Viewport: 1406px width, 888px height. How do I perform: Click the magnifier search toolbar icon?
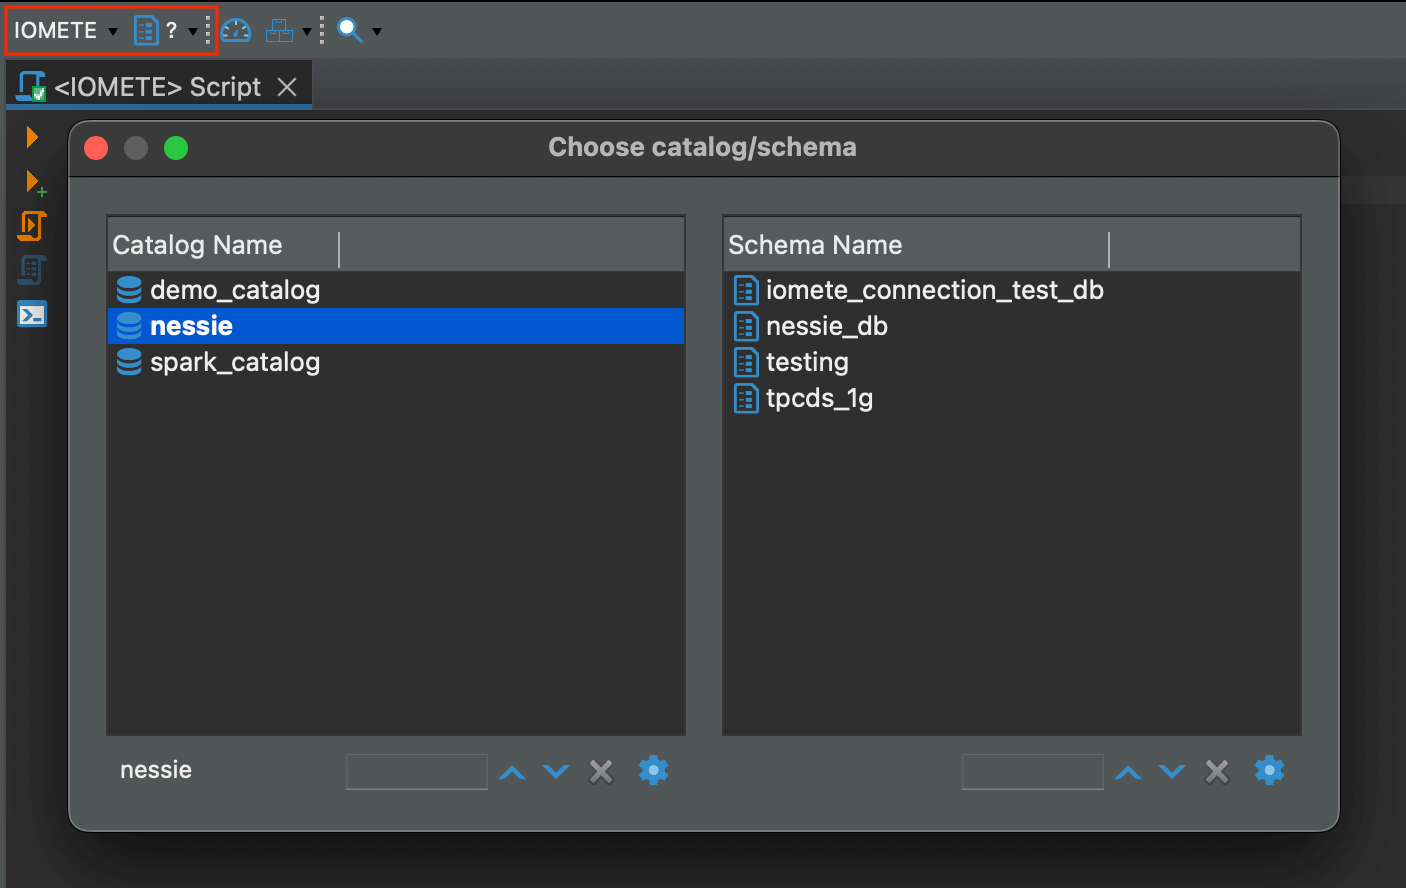[350, 31]
